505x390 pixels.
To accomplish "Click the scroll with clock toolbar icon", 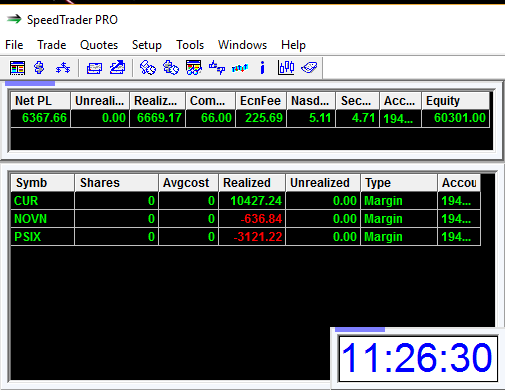I will click(148, 68).
